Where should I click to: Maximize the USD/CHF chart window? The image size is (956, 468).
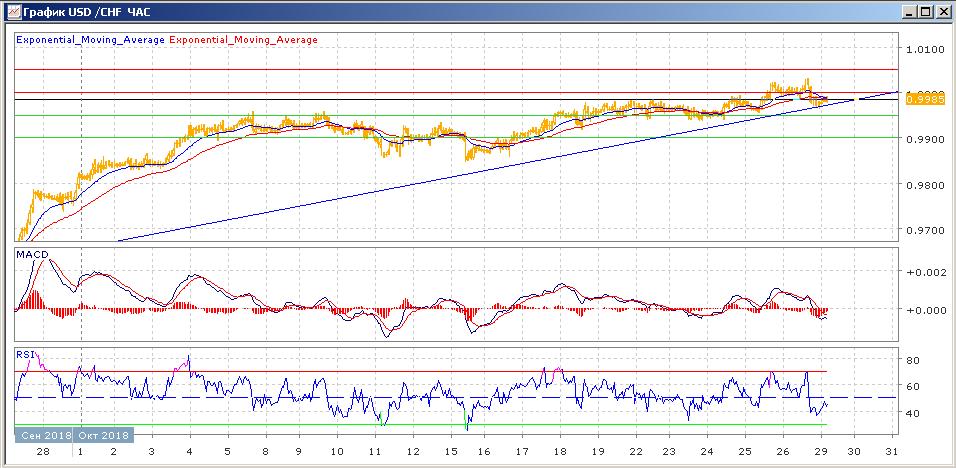(x=925, y=12)
